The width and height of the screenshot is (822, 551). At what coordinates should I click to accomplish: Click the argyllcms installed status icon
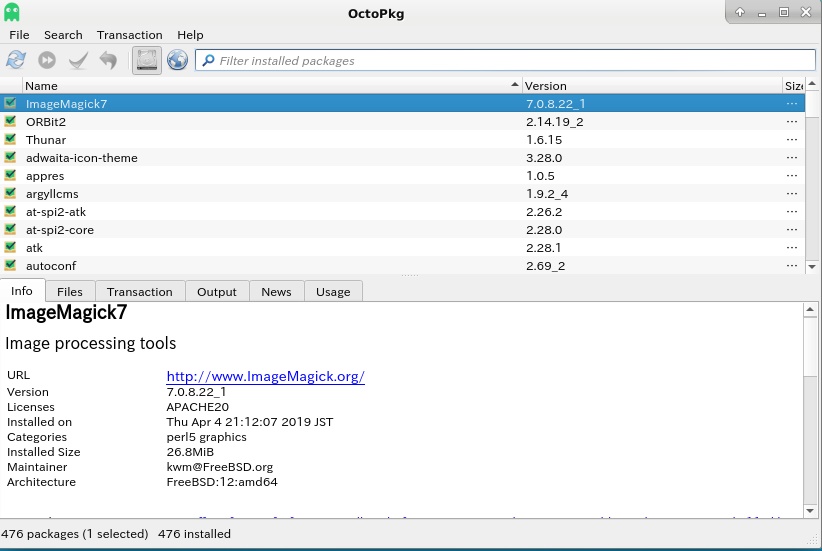[x=10, y=193]
